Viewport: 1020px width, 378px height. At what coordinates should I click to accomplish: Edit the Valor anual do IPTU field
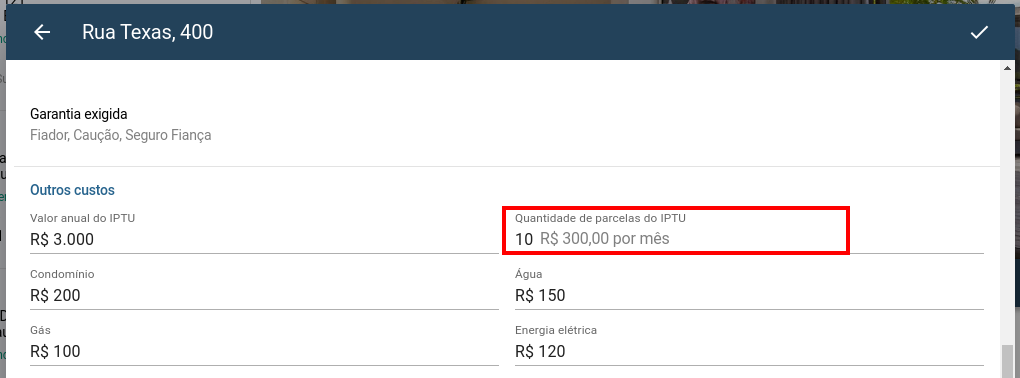pyautogui.click(x=264, y=239)
